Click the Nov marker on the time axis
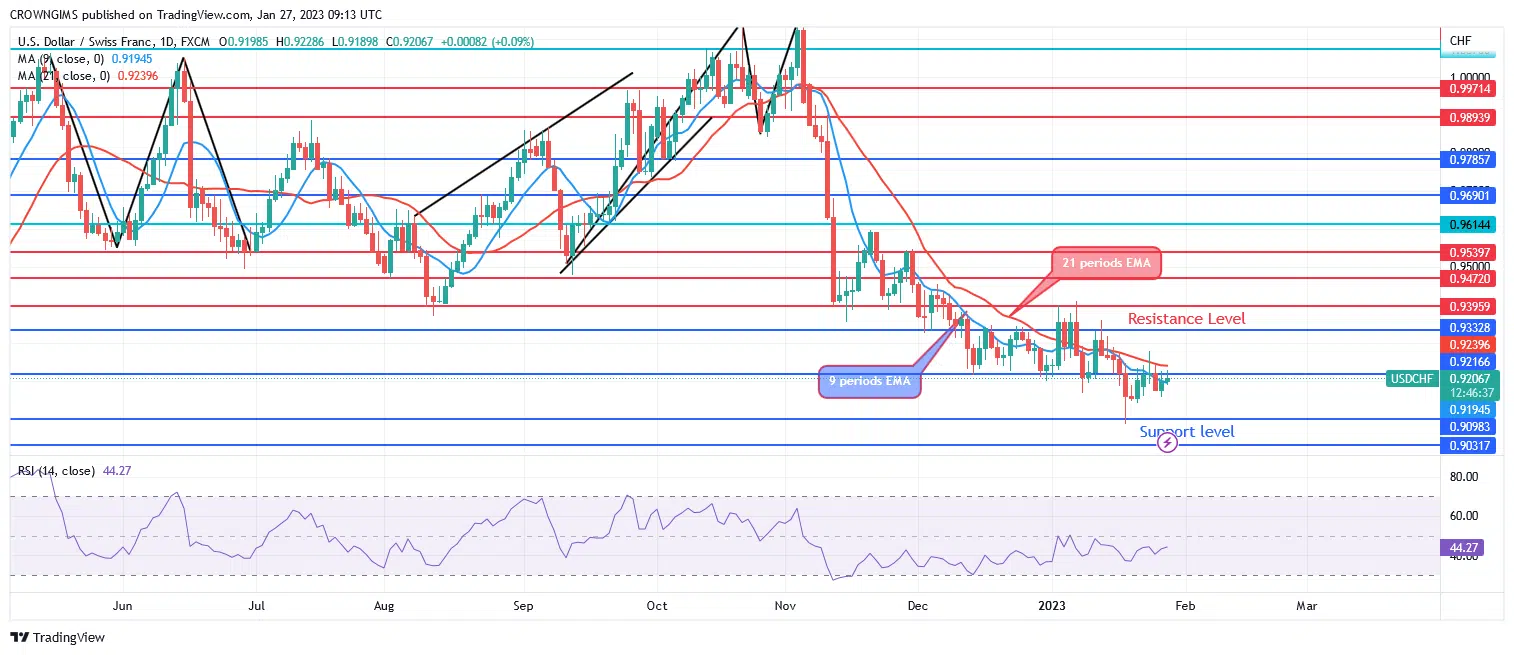Screen dimensions: 1514x655 pyautogui.click(x=784, y=606)
